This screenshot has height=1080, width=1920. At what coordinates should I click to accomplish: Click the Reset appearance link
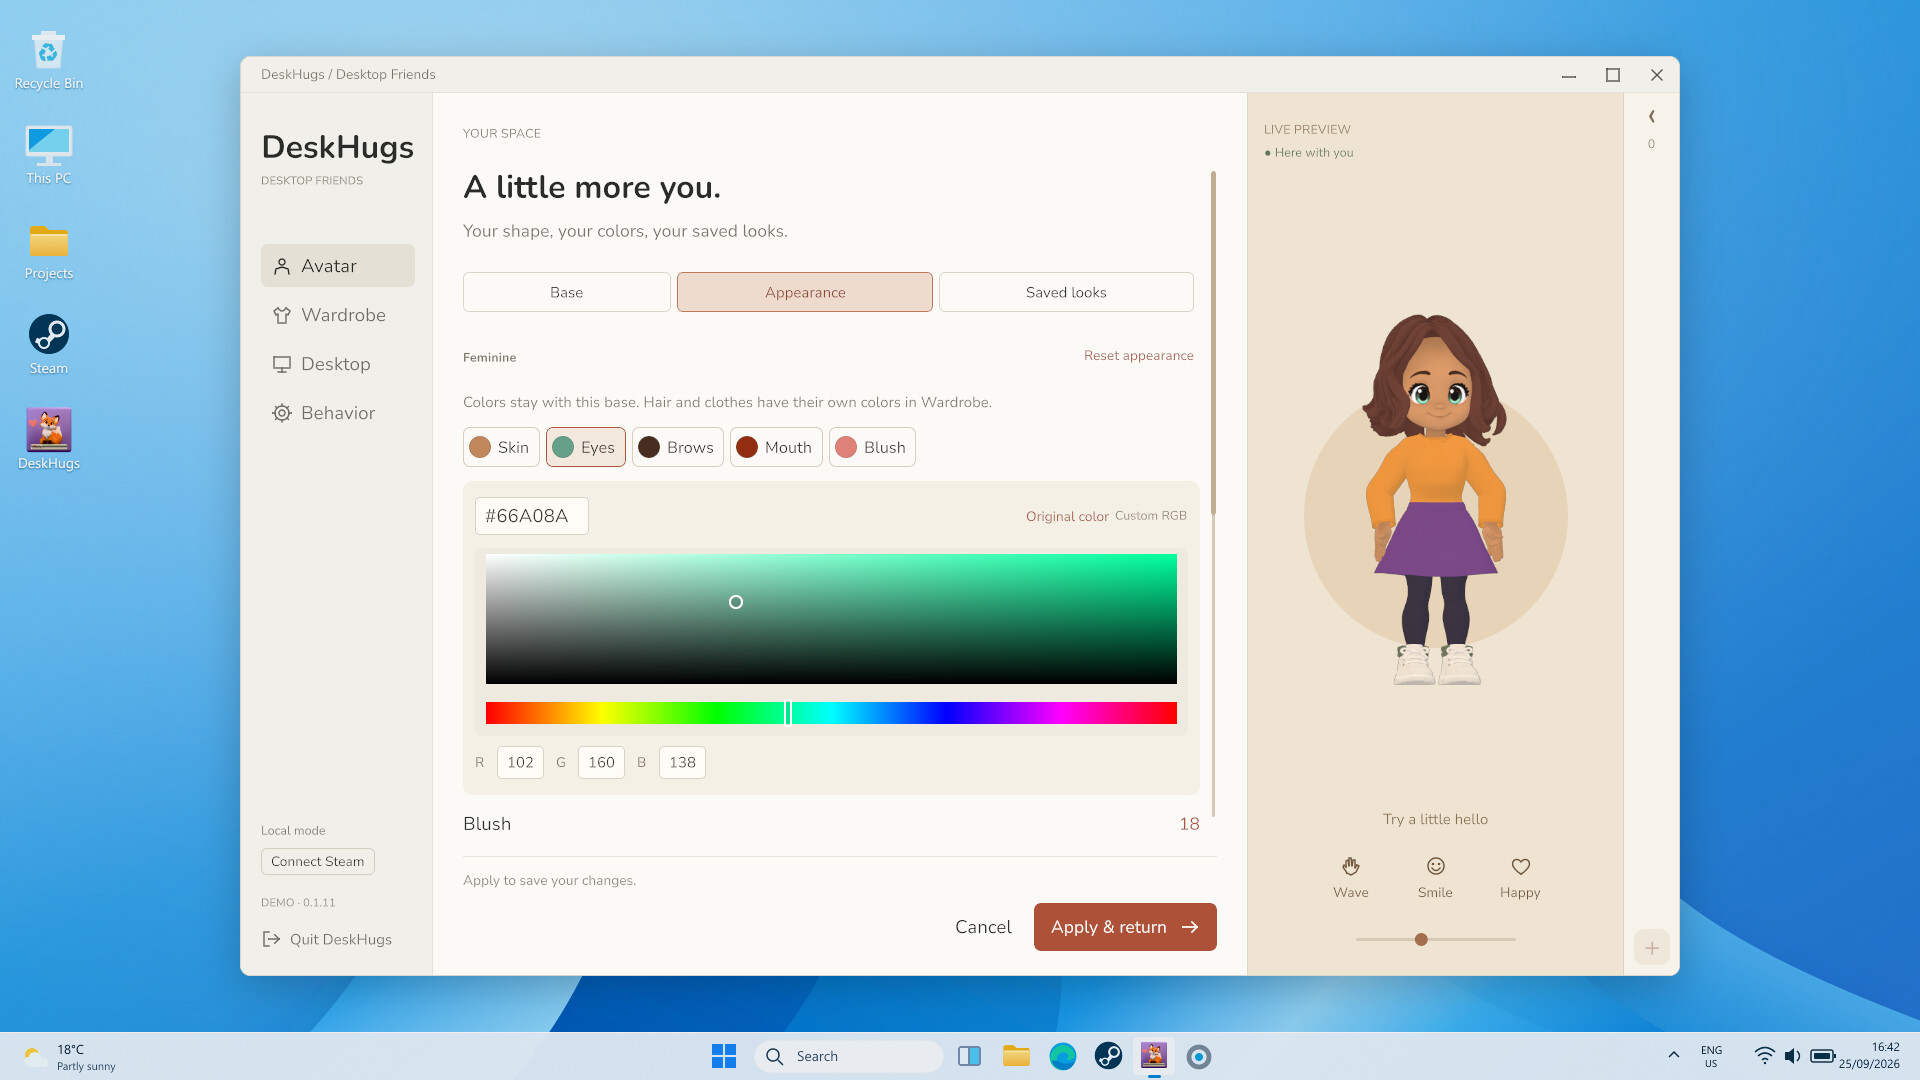pos(1138,356)
